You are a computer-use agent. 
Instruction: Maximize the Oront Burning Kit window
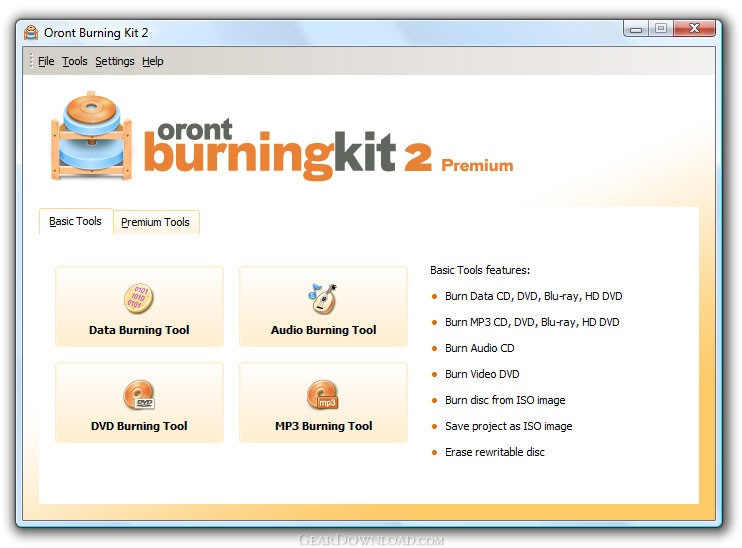pyautogui.click(x=661, y=28)
